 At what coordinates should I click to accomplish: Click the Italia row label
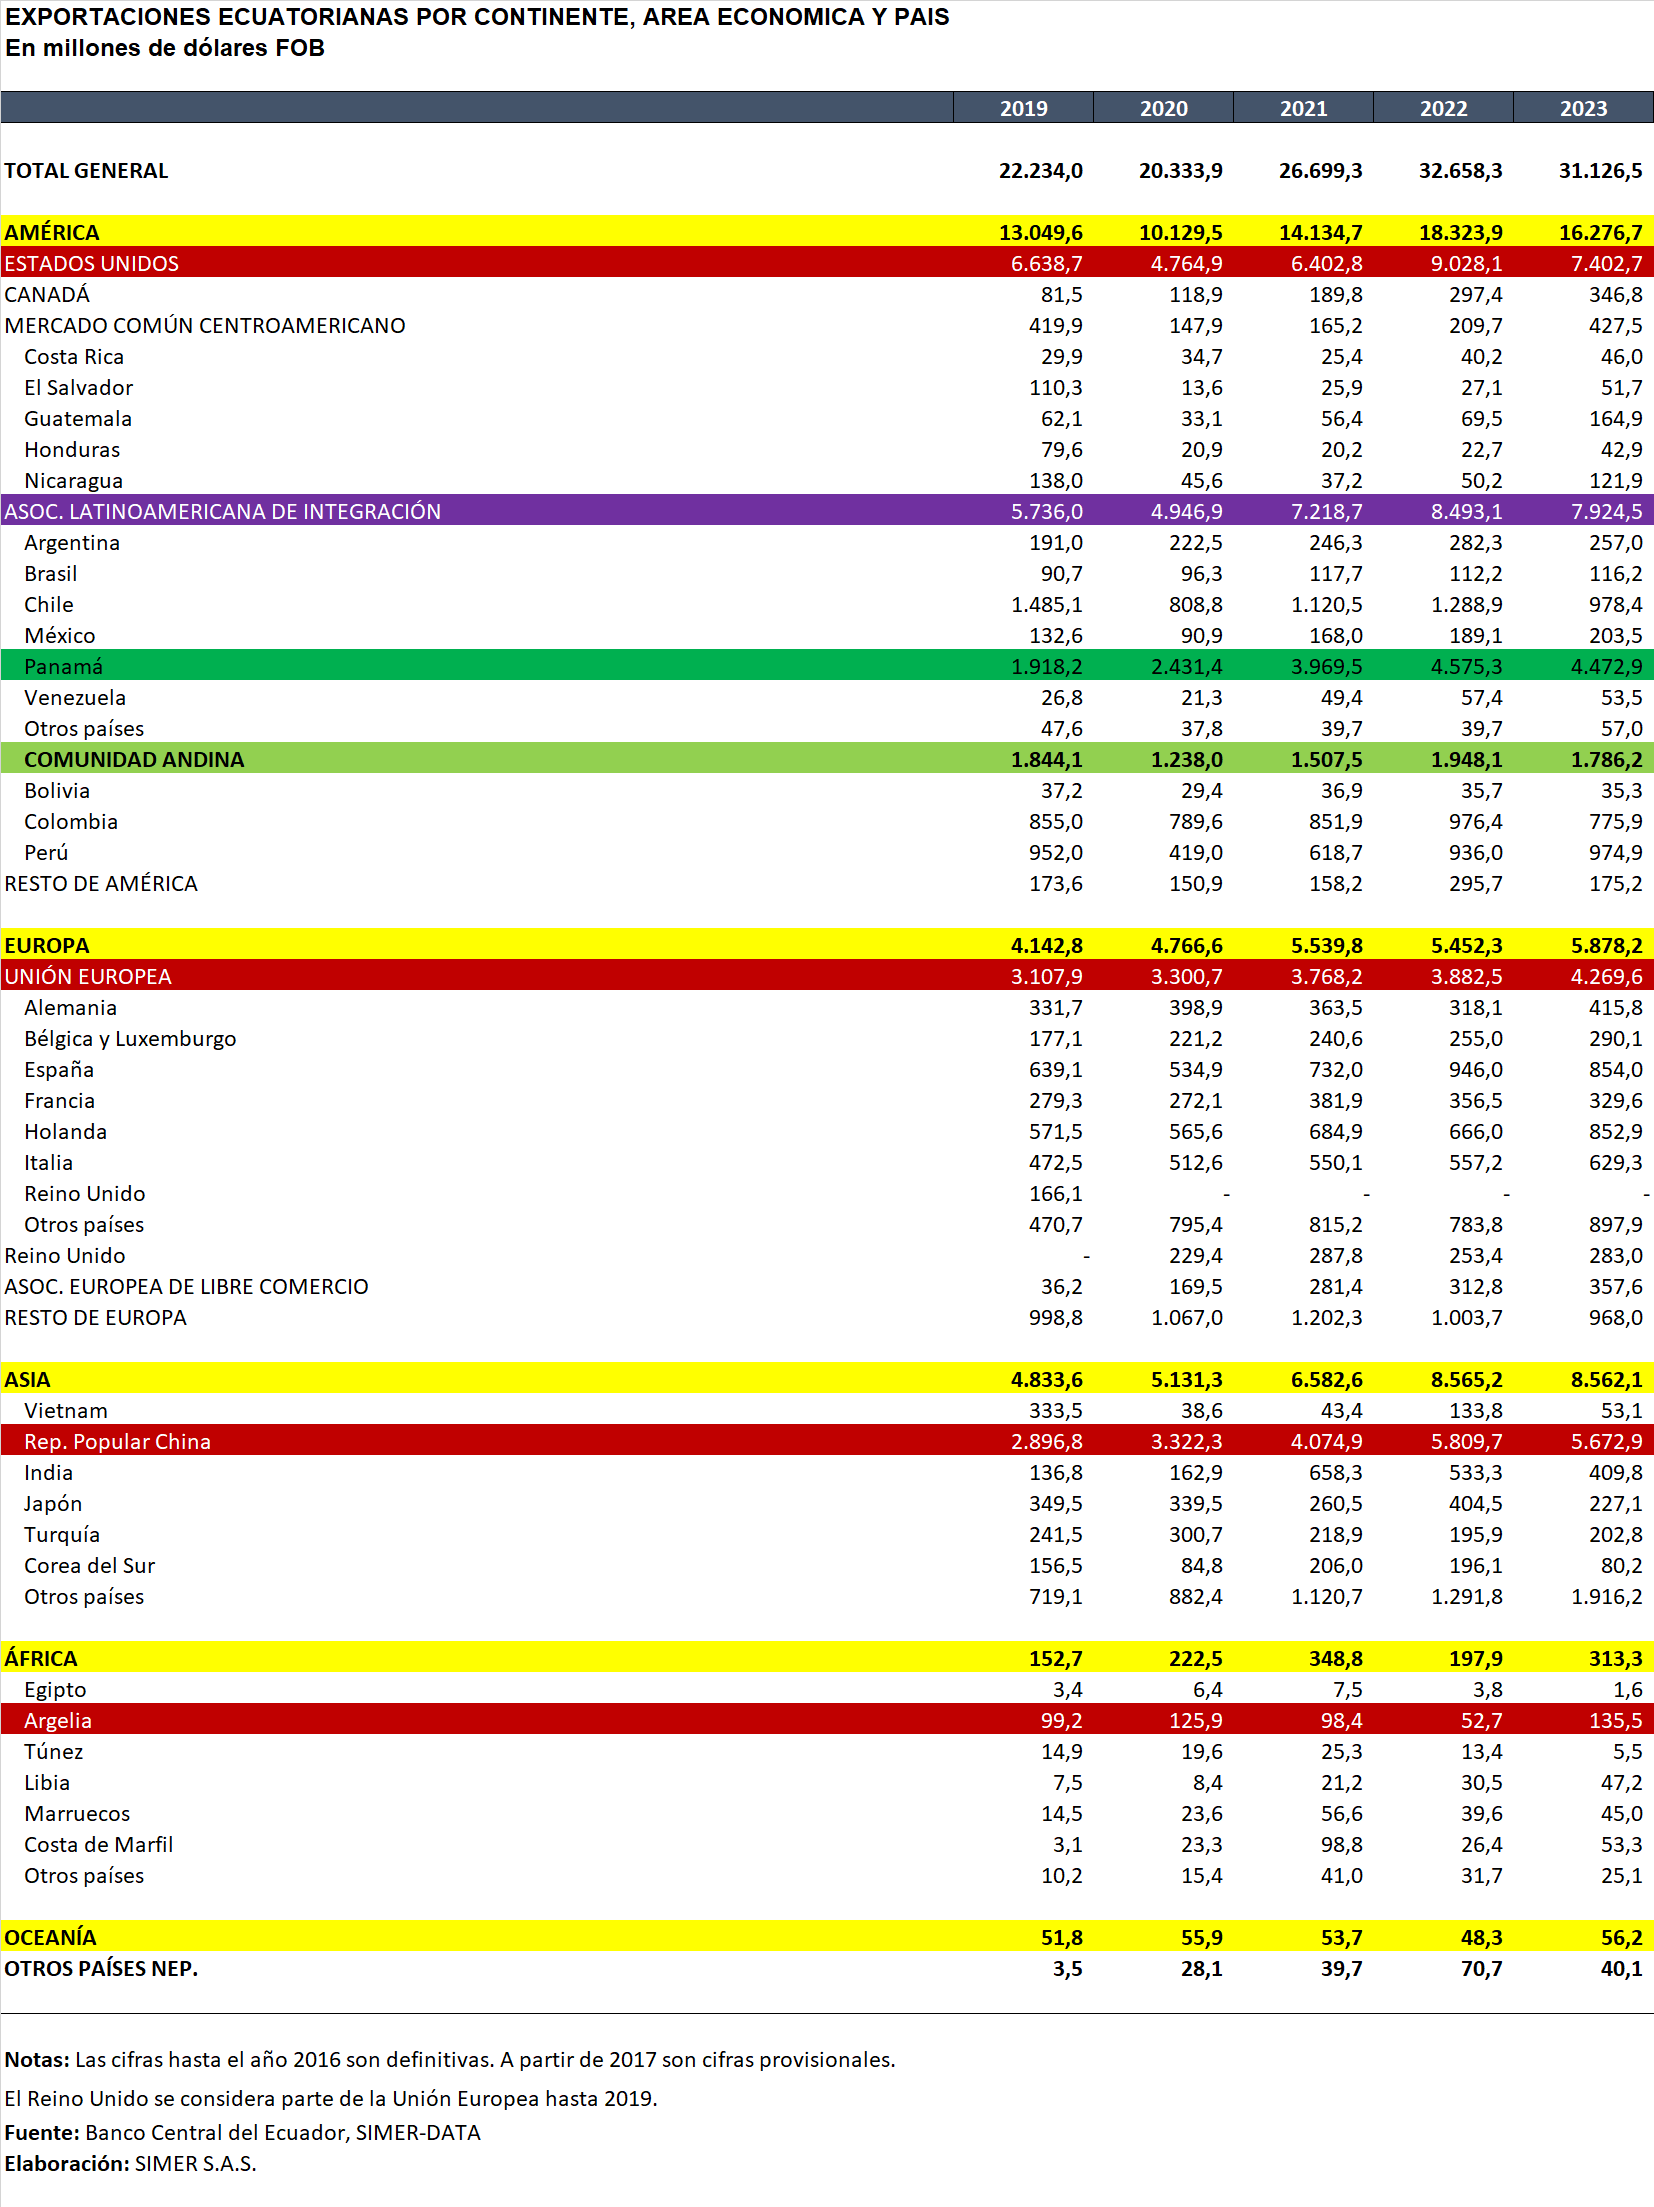48,1163
